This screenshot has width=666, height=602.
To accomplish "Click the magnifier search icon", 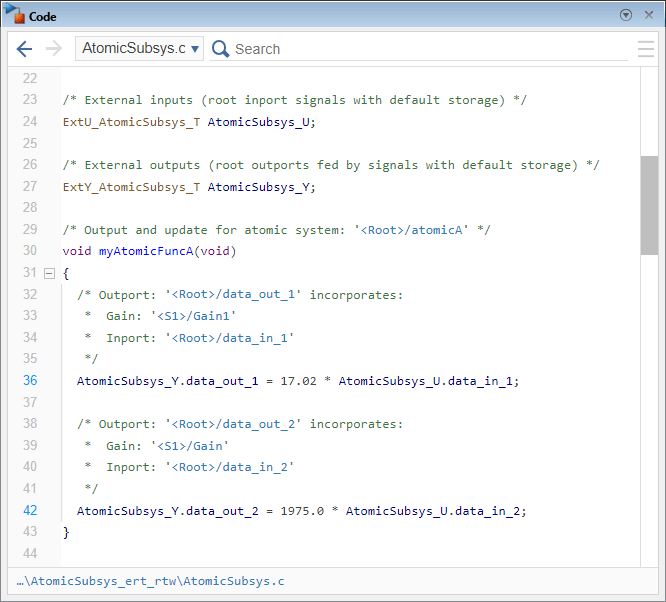I will pyautogui.click(x=220, y=49).
